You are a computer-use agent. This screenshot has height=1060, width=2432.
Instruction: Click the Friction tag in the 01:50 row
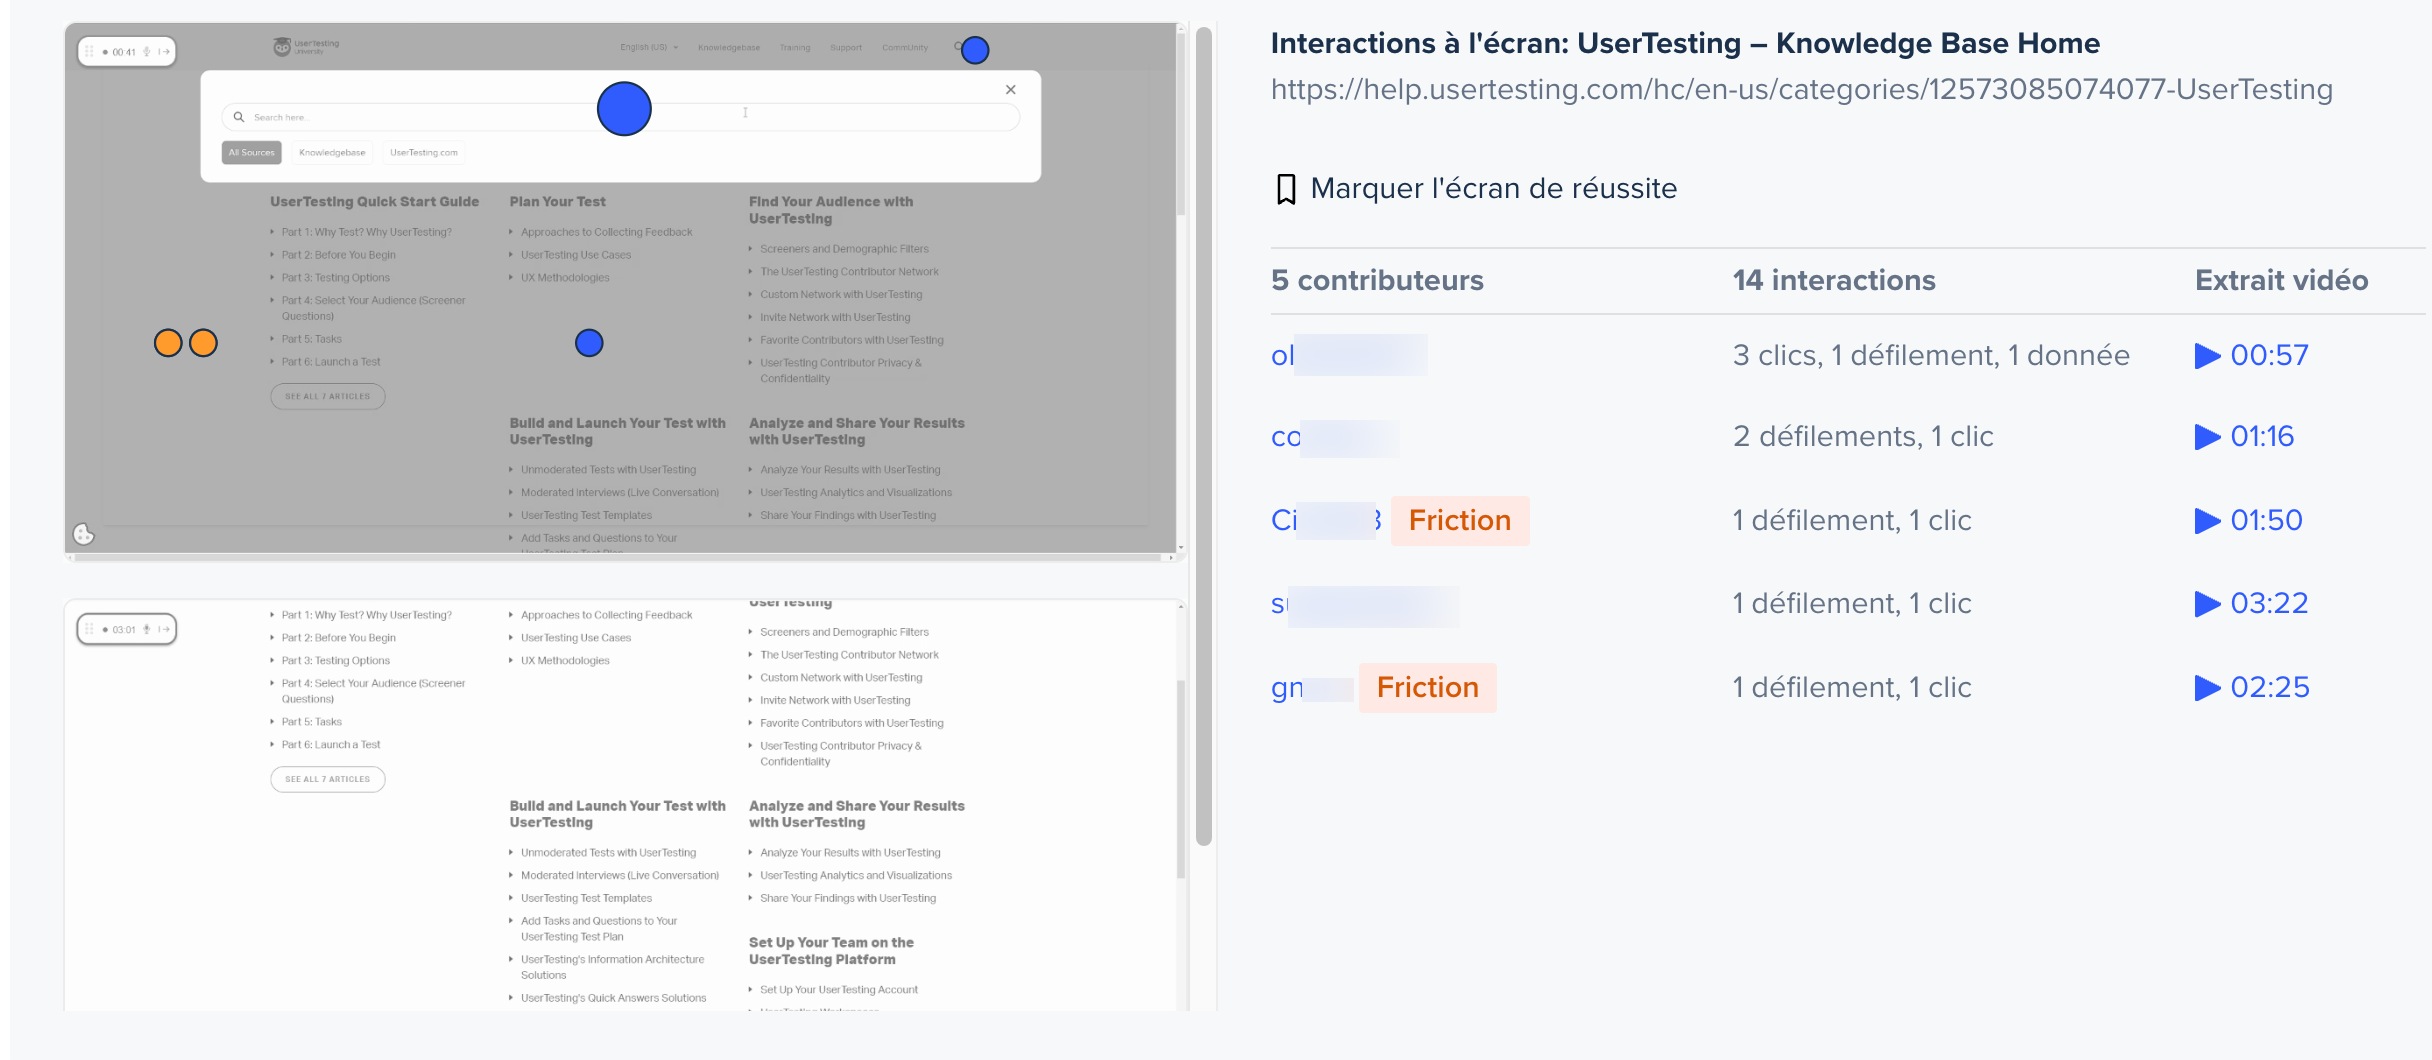(1459, 521)
